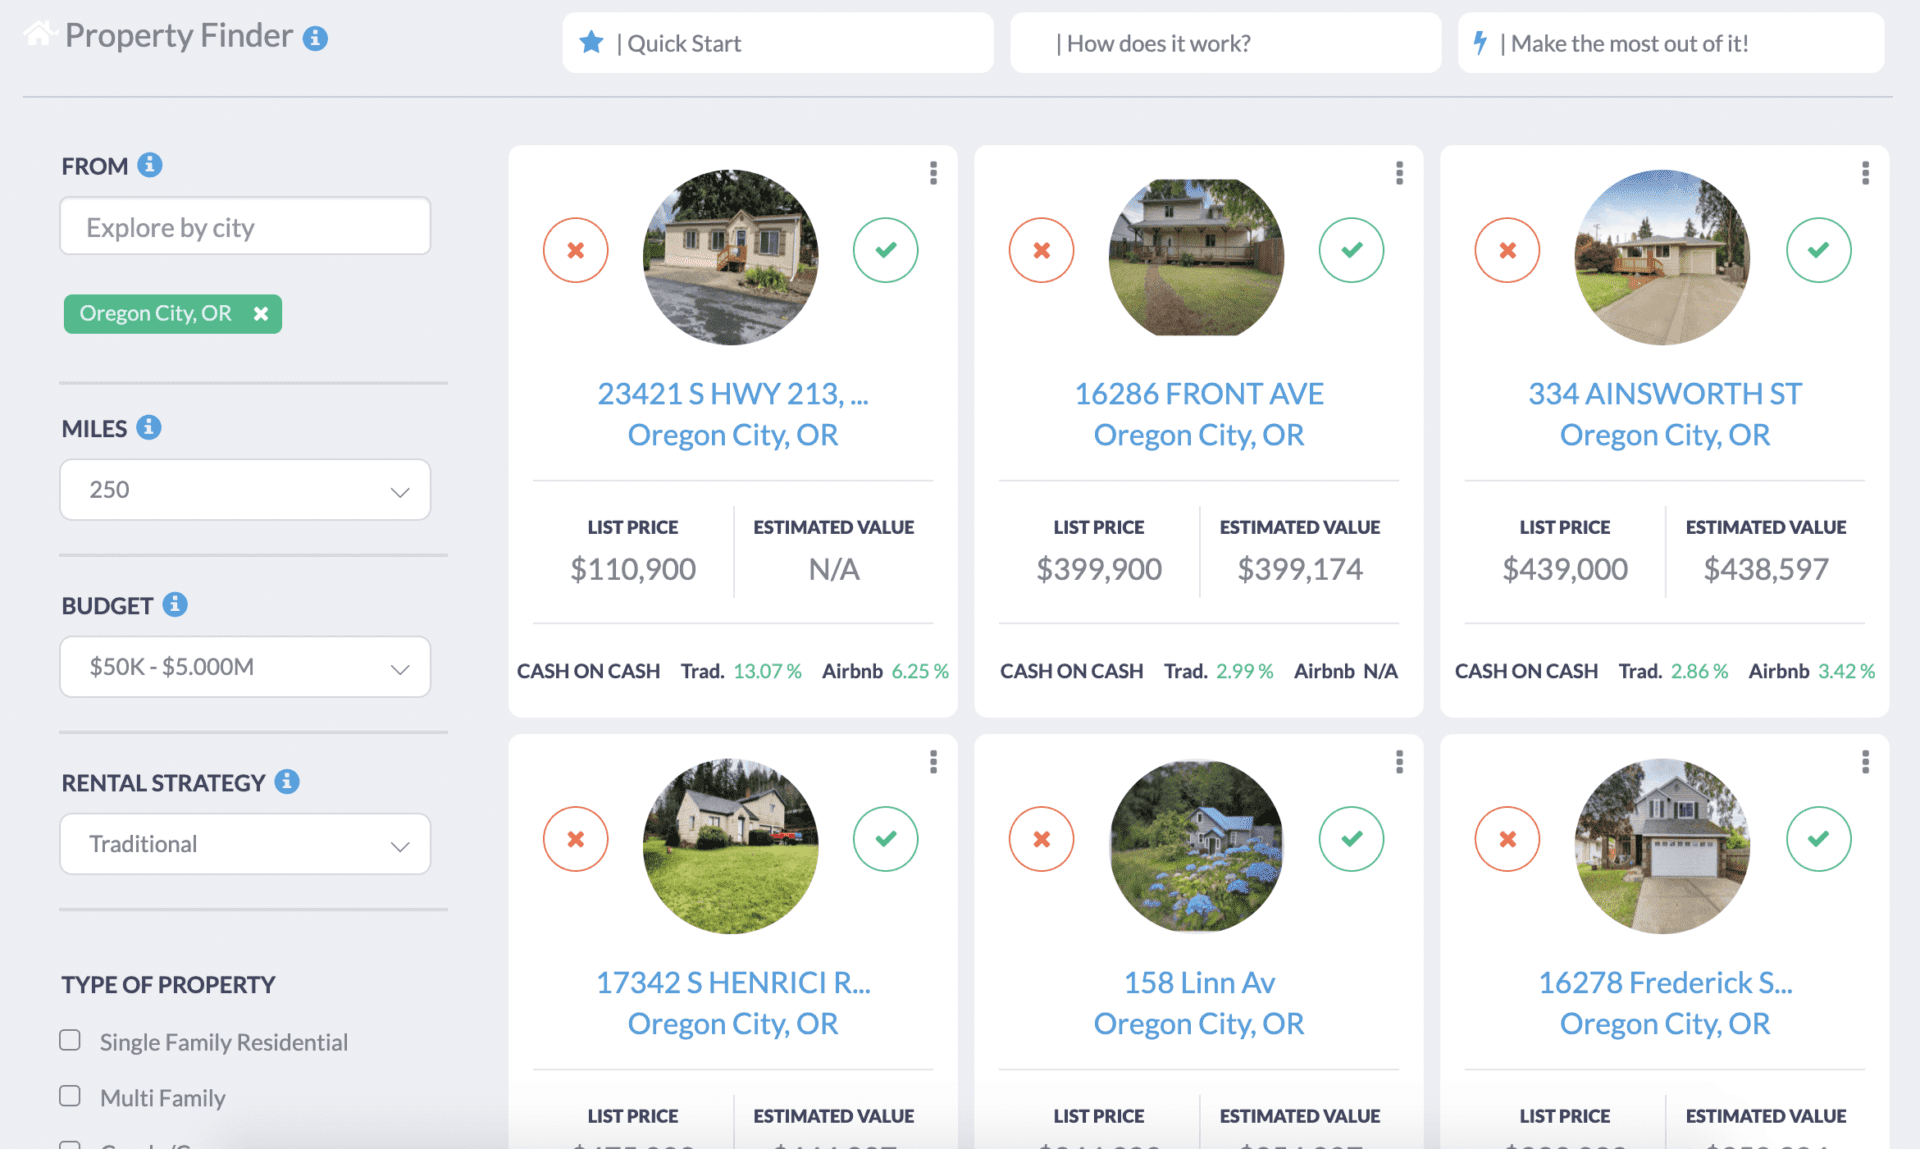Screen dimensions: 1920x1149
Task: Click the info icon next to FROM
Action: pos(150,165)
